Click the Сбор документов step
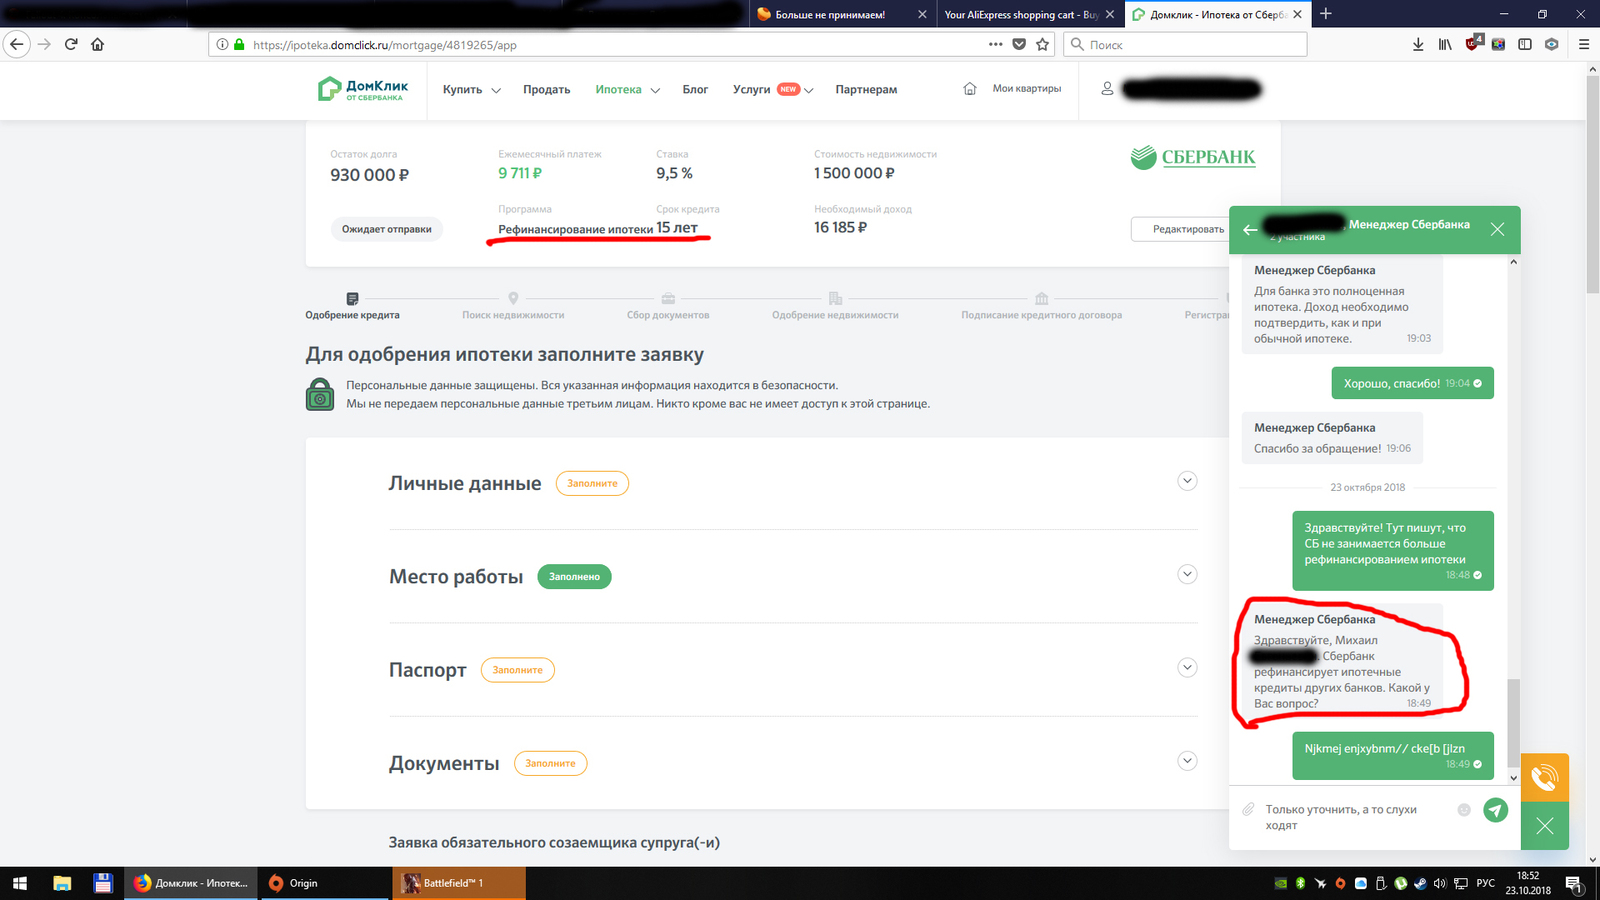1600x900 pixels. [x=668, y=306]
